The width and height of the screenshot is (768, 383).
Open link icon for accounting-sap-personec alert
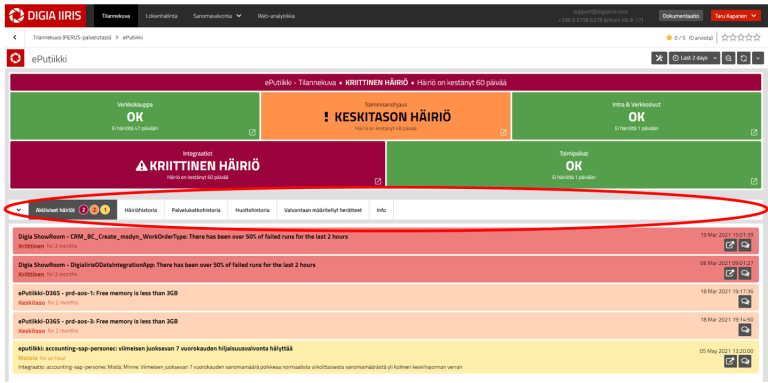[730, 361]
